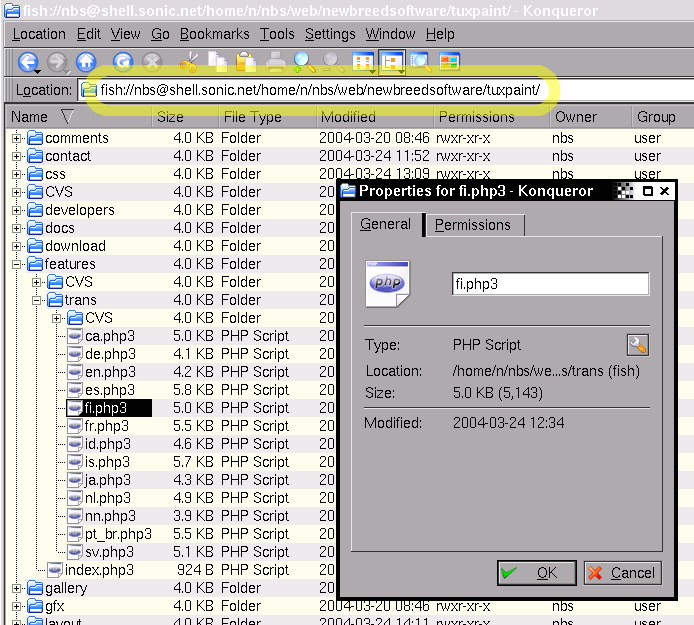Click the gallery folder icon
Viewport: 694px width, 625px height.
[x=35, y=588]
